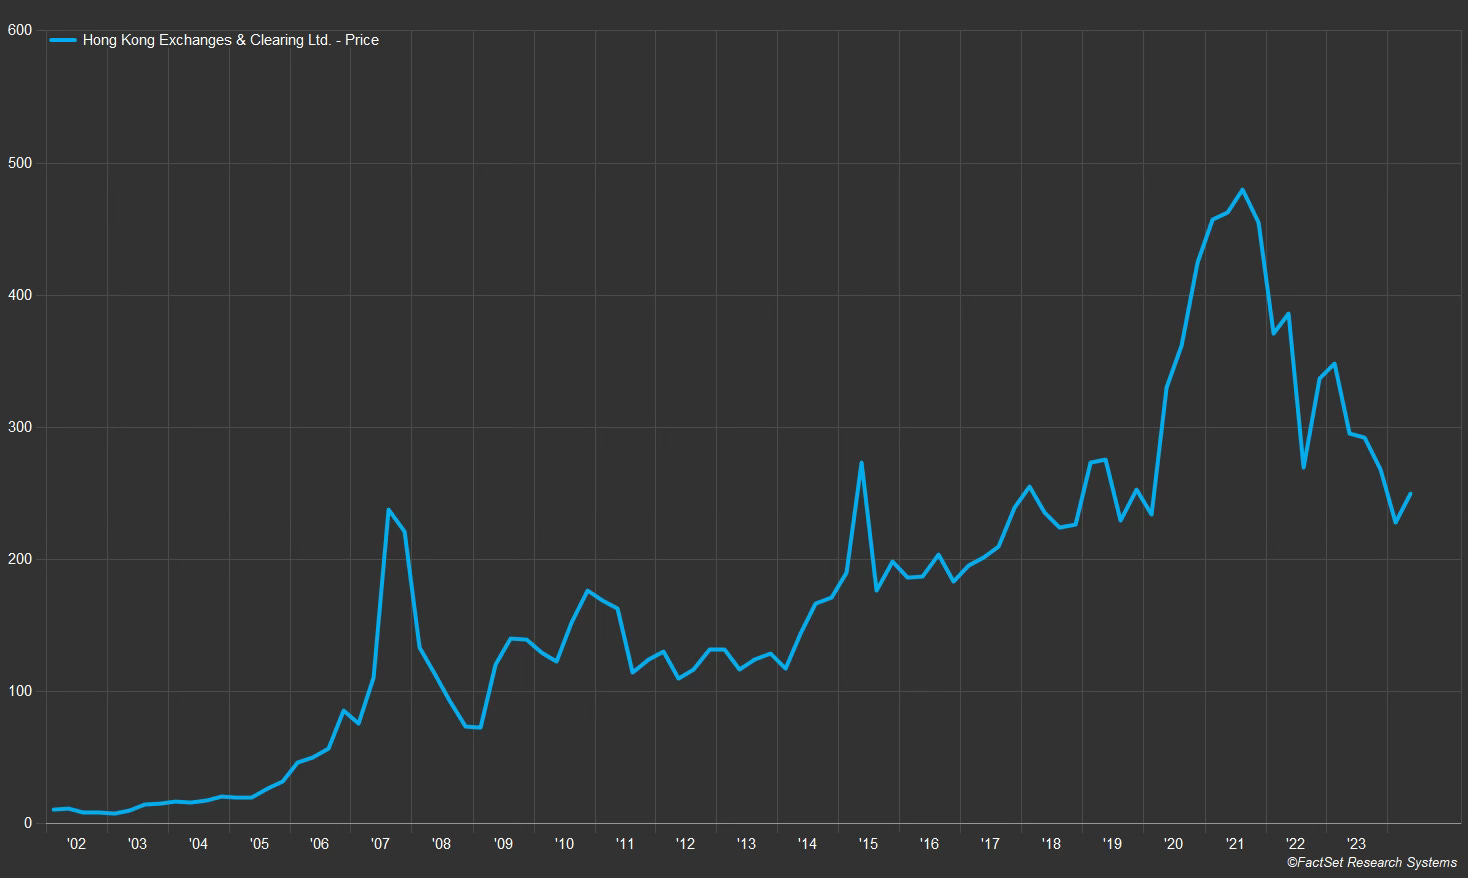This screenshot has height=878, width=1468.
Task: Click the '22 x-axis year label
Action: [x=1295, y=844]
